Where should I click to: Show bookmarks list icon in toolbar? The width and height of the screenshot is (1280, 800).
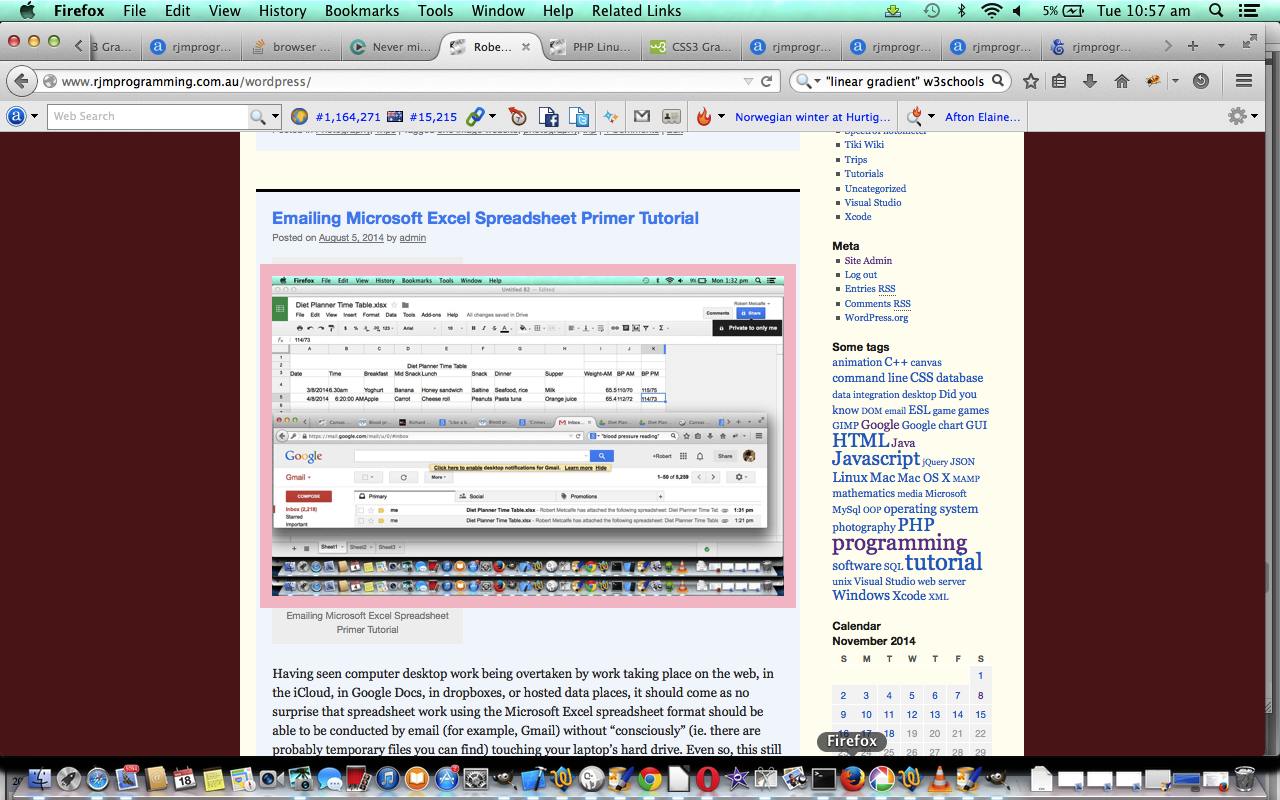[x=1060, y=81]
